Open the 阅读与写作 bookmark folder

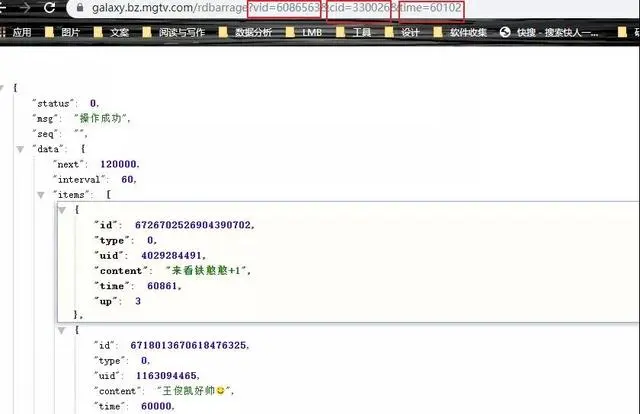[x=174, y=32]
